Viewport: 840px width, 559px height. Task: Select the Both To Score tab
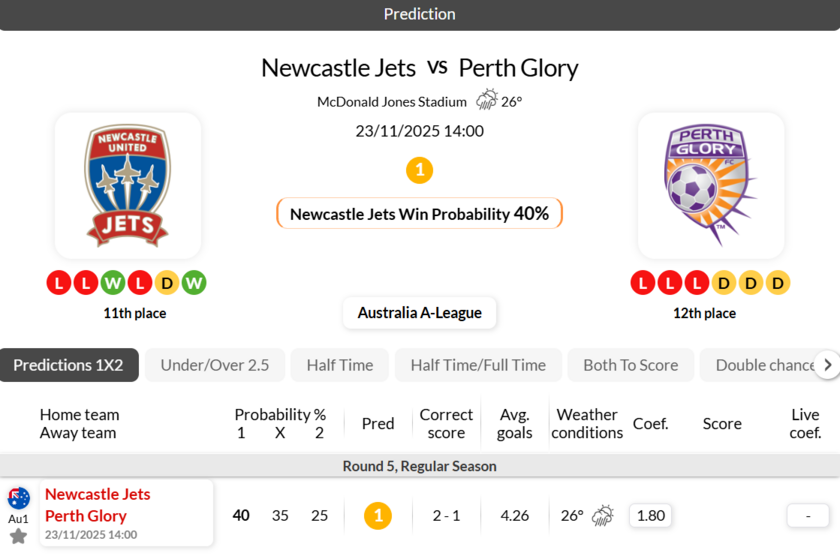[x=630, y=365]
